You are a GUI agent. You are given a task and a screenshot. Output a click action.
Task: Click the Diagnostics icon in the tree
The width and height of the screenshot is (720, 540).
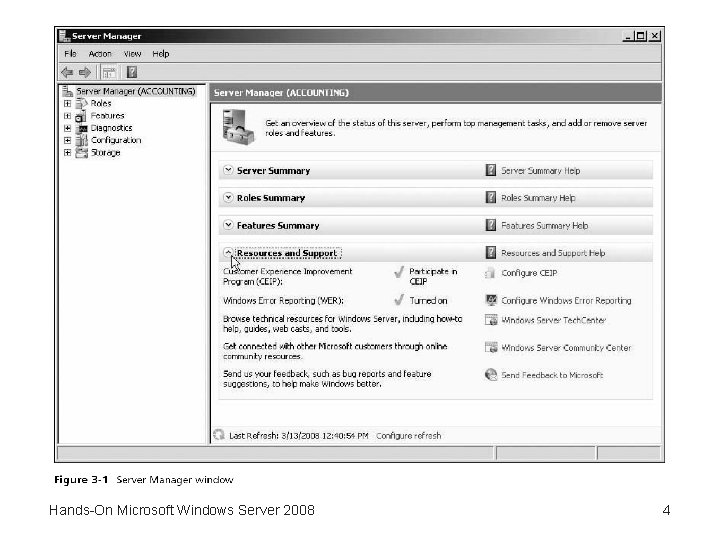(82, 128)
